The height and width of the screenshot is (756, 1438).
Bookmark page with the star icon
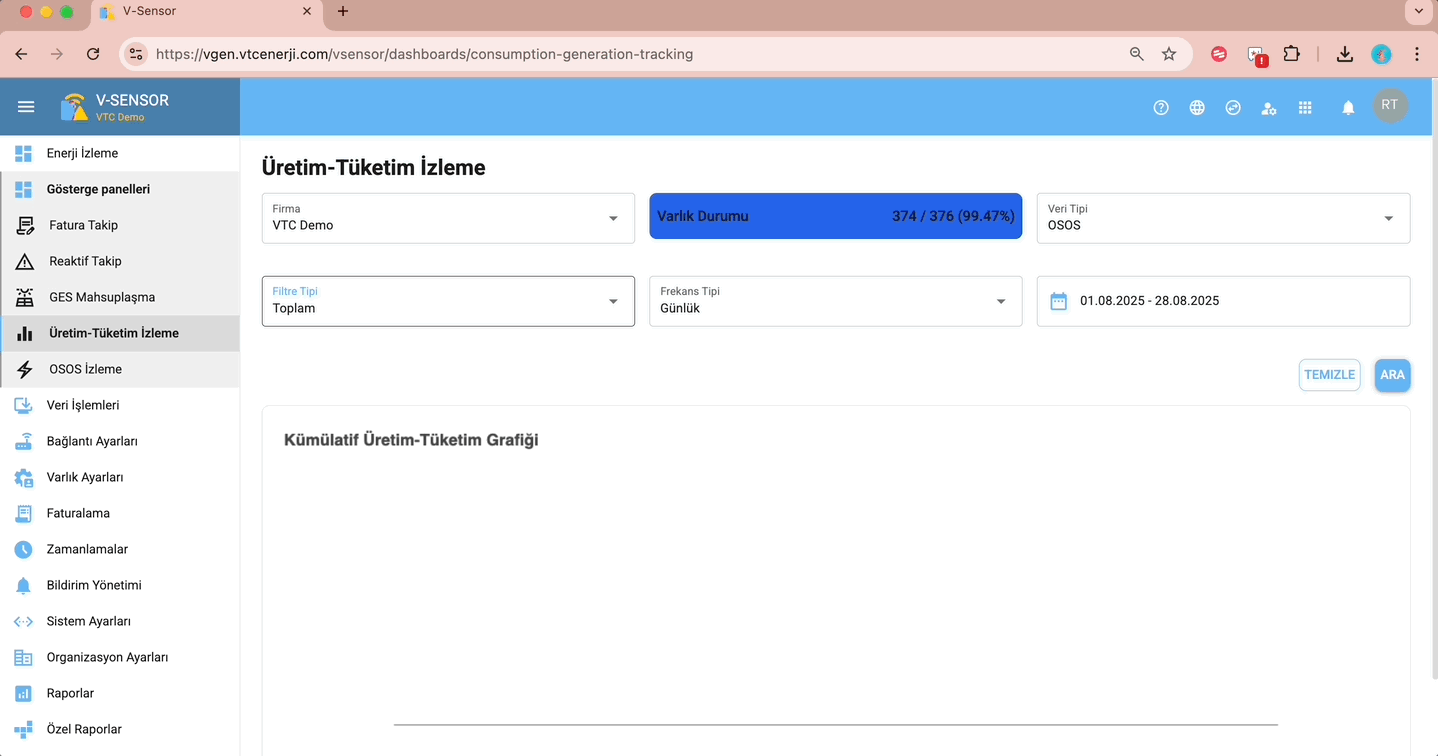(x=1169, y=54)
